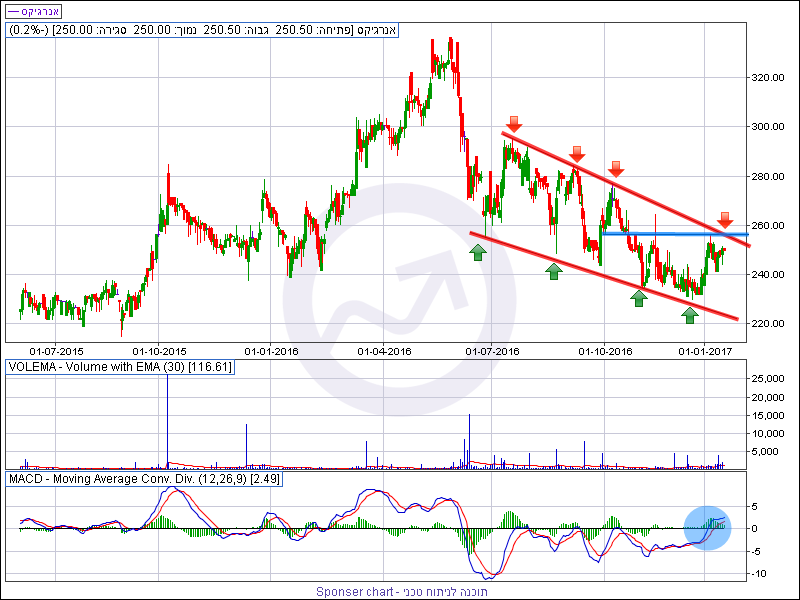The image size is (800, 600).
Task: Click the 220.00 price axis label
Action: coord(768,323)
